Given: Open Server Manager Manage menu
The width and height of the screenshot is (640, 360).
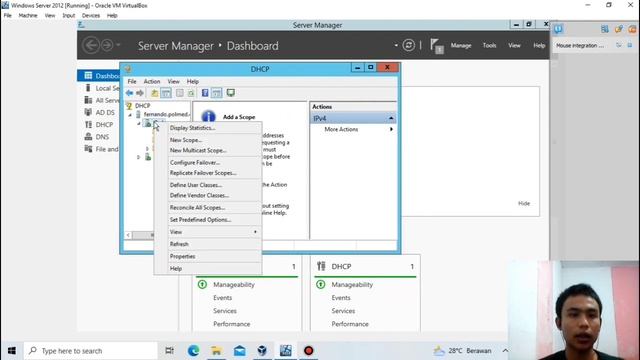Looking at the screenshot, I should [461, 46].
